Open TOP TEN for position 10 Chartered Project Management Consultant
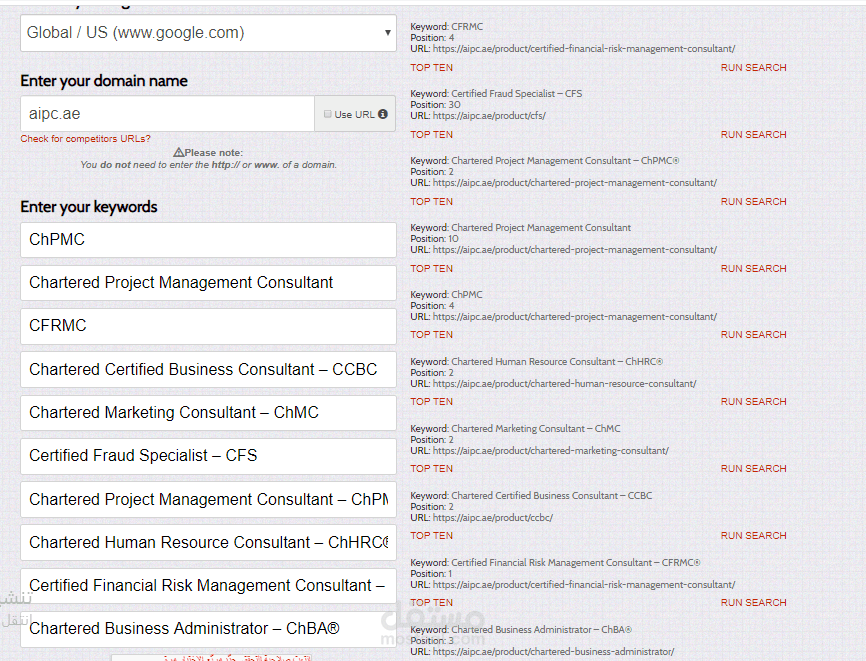This screenshot has width=866, height=661. coord(431,268)
